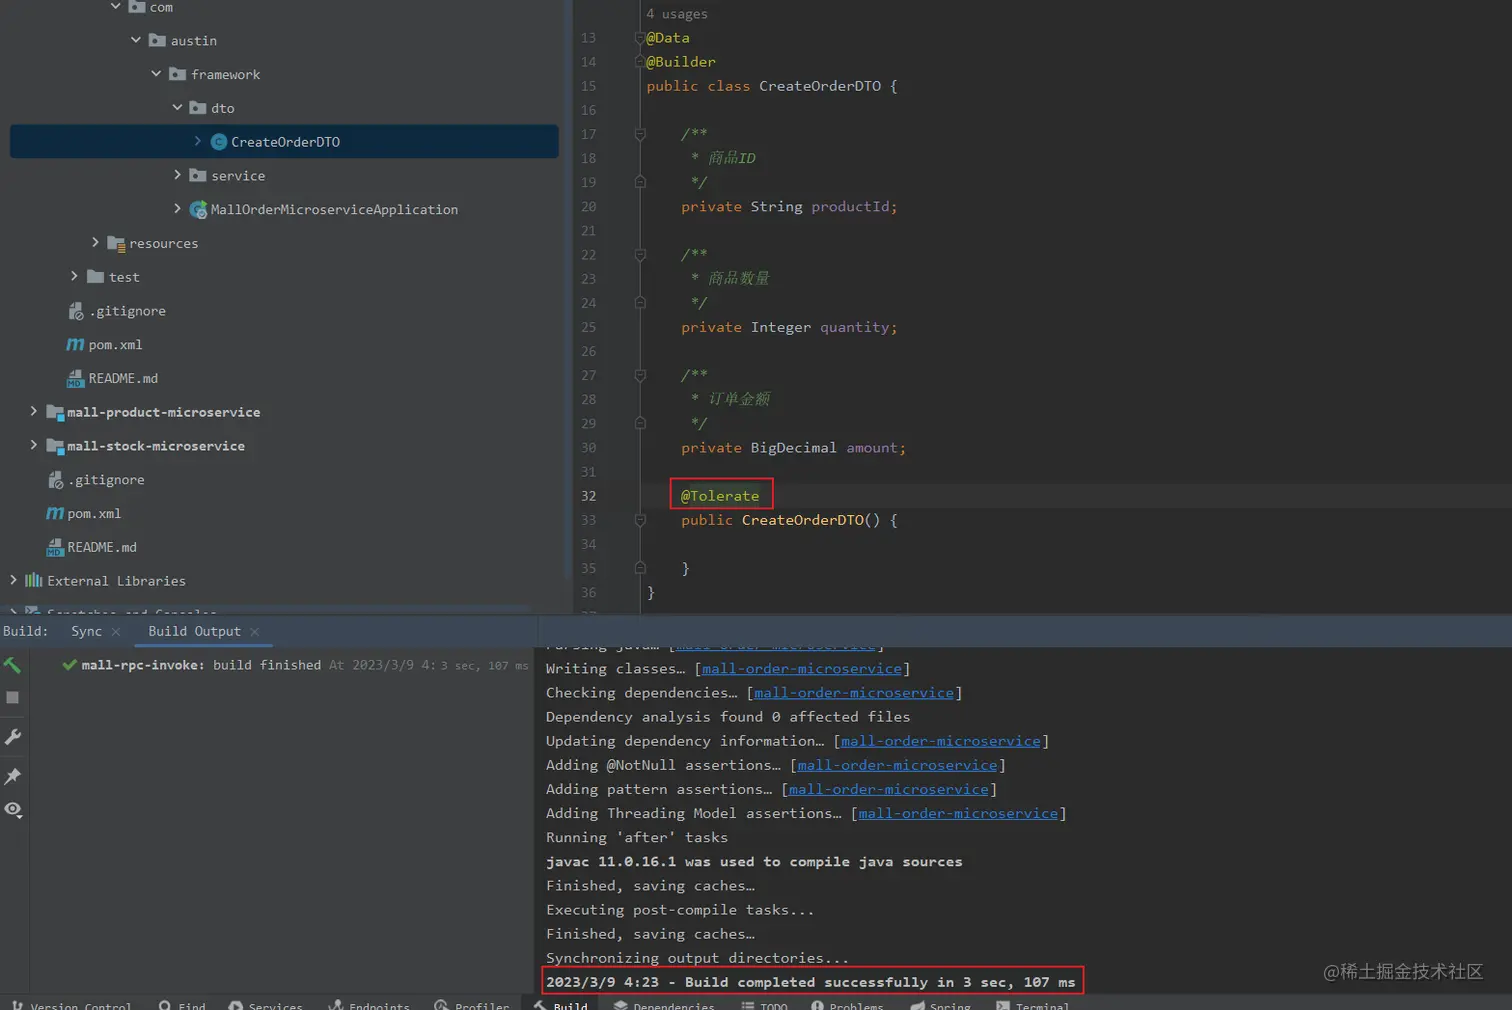
Task: Close the Build Output tab
Action: [x=255, y=632]
